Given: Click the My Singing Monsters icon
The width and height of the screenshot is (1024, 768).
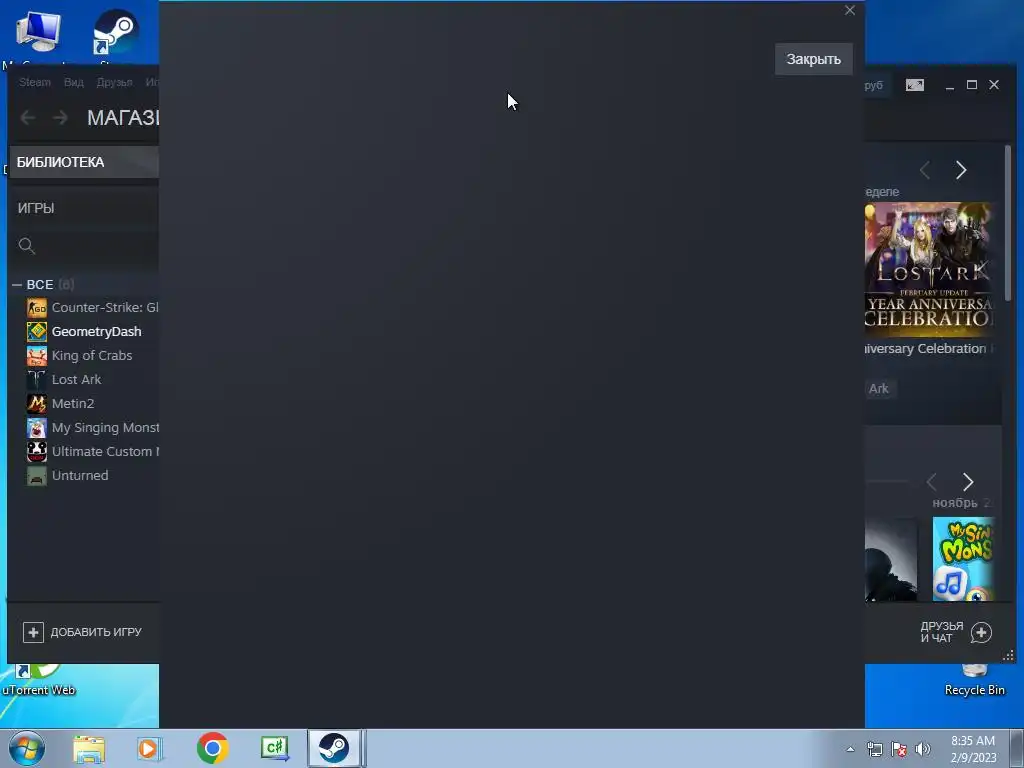Looking at the screenshot, I should coord(37,428).
